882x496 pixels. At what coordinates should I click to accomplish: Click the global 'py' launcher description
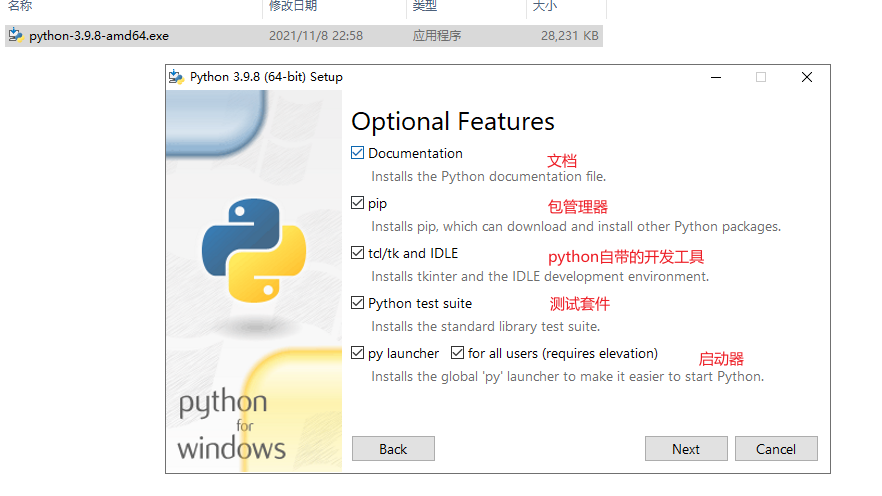(568, 377)
